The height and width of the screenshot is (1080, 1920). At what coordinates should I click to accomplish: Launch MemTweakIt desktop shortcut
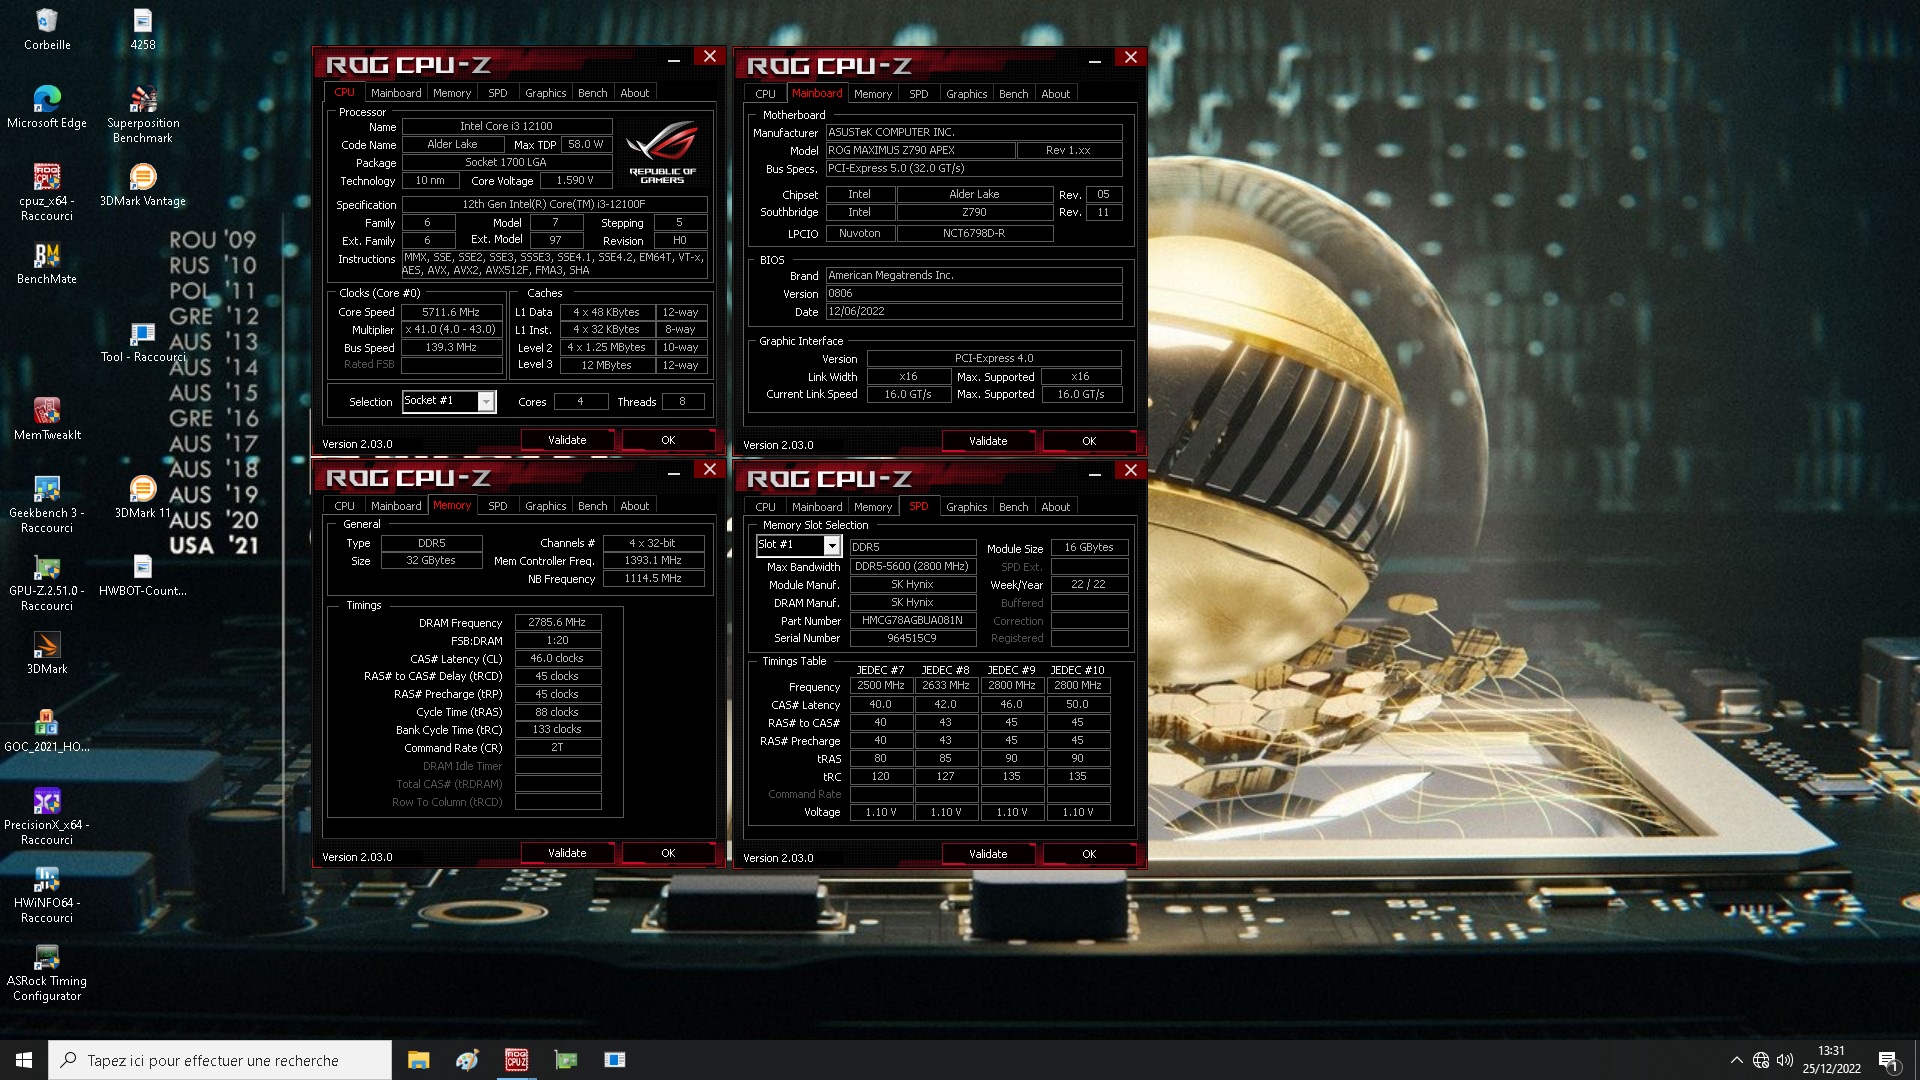click(x=47, y=419)
